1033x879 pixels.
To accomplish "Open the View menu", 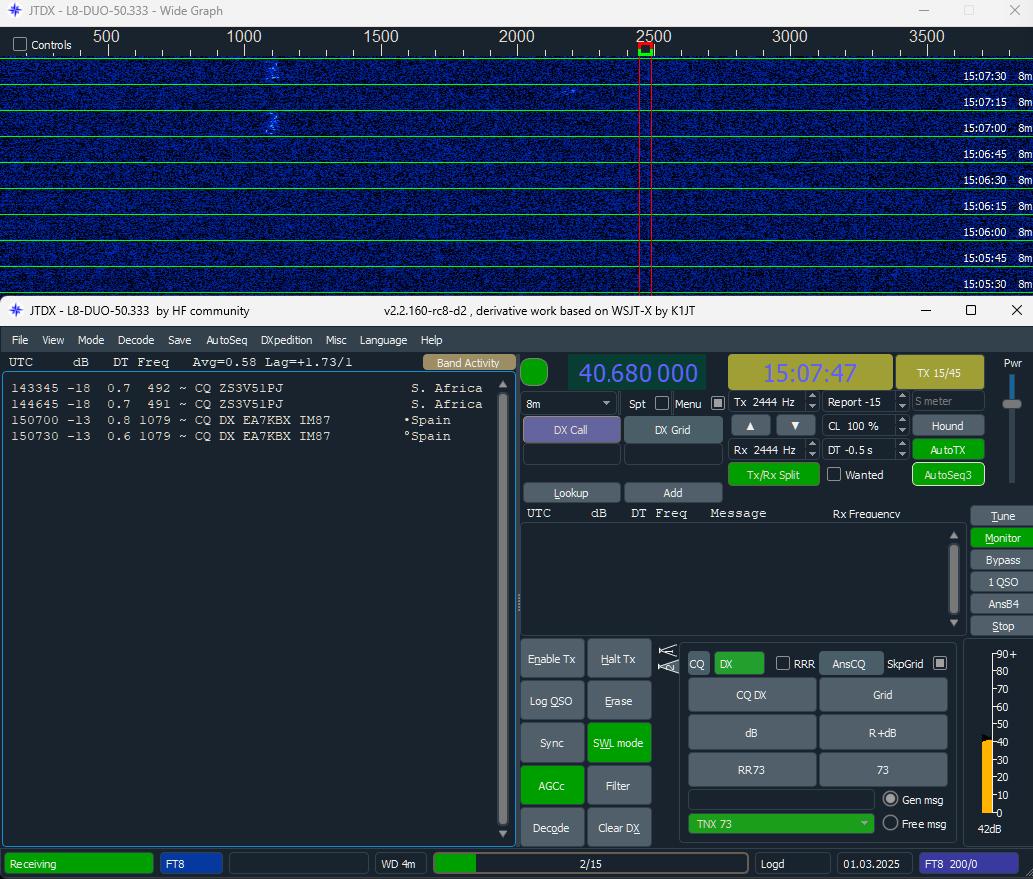I will pyautogui.click(x=53, y=340).
